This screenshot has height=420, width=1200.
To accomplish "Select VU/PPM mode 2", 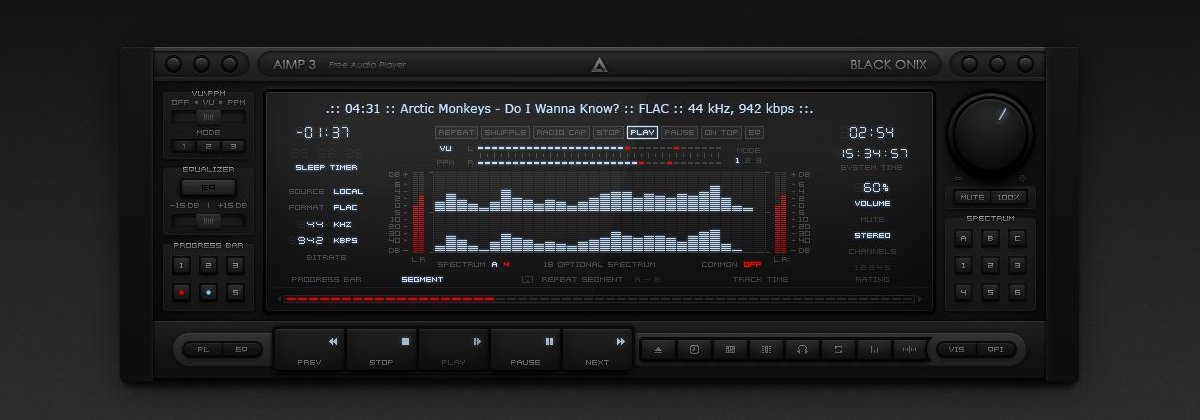I will pyautogui.click(x=207, y=146).
